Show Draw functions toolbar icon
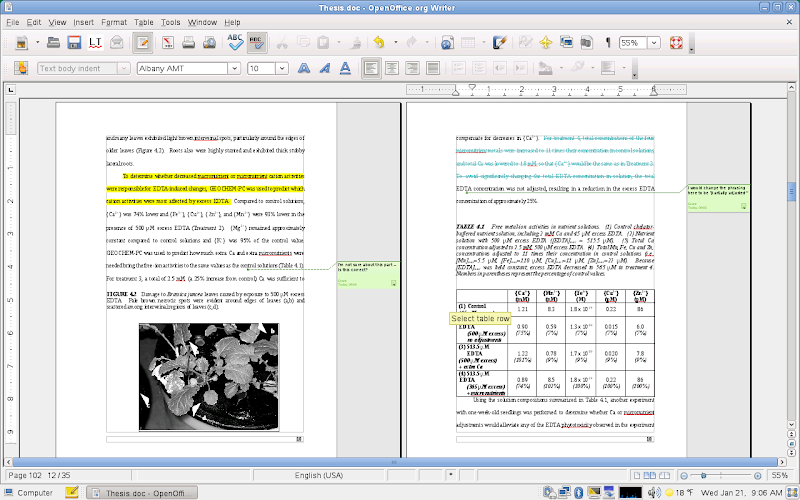This screenshot has width=800, height=500. (x=499, y=43)
